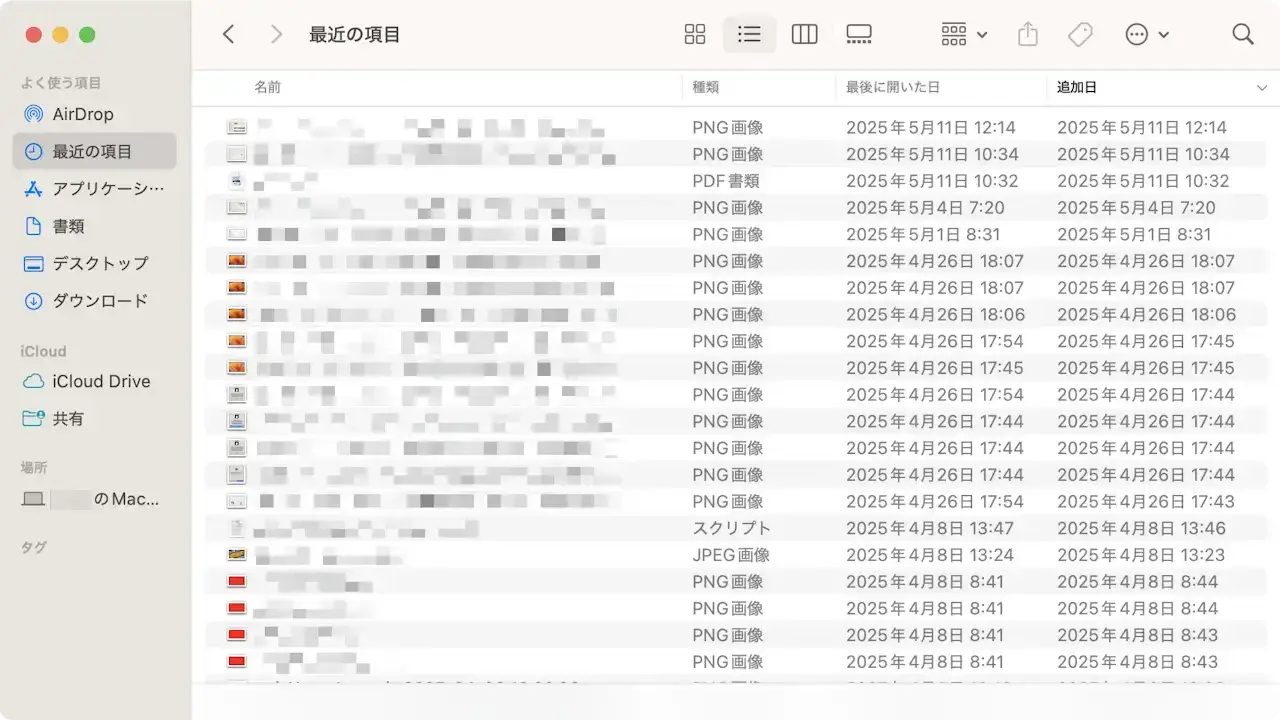Select the list view button
1280x720 pixels.
[749, 35]
